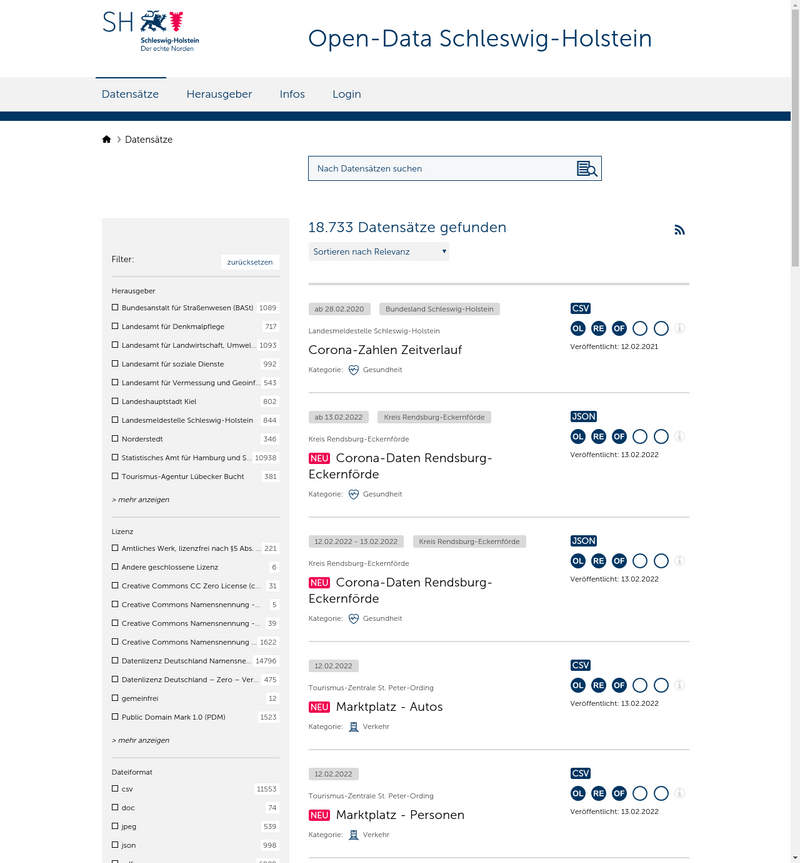800x863 pixels.
Task: Check gemeinfrei license filter
Action: pyautogui.click(x=115, y=698)
